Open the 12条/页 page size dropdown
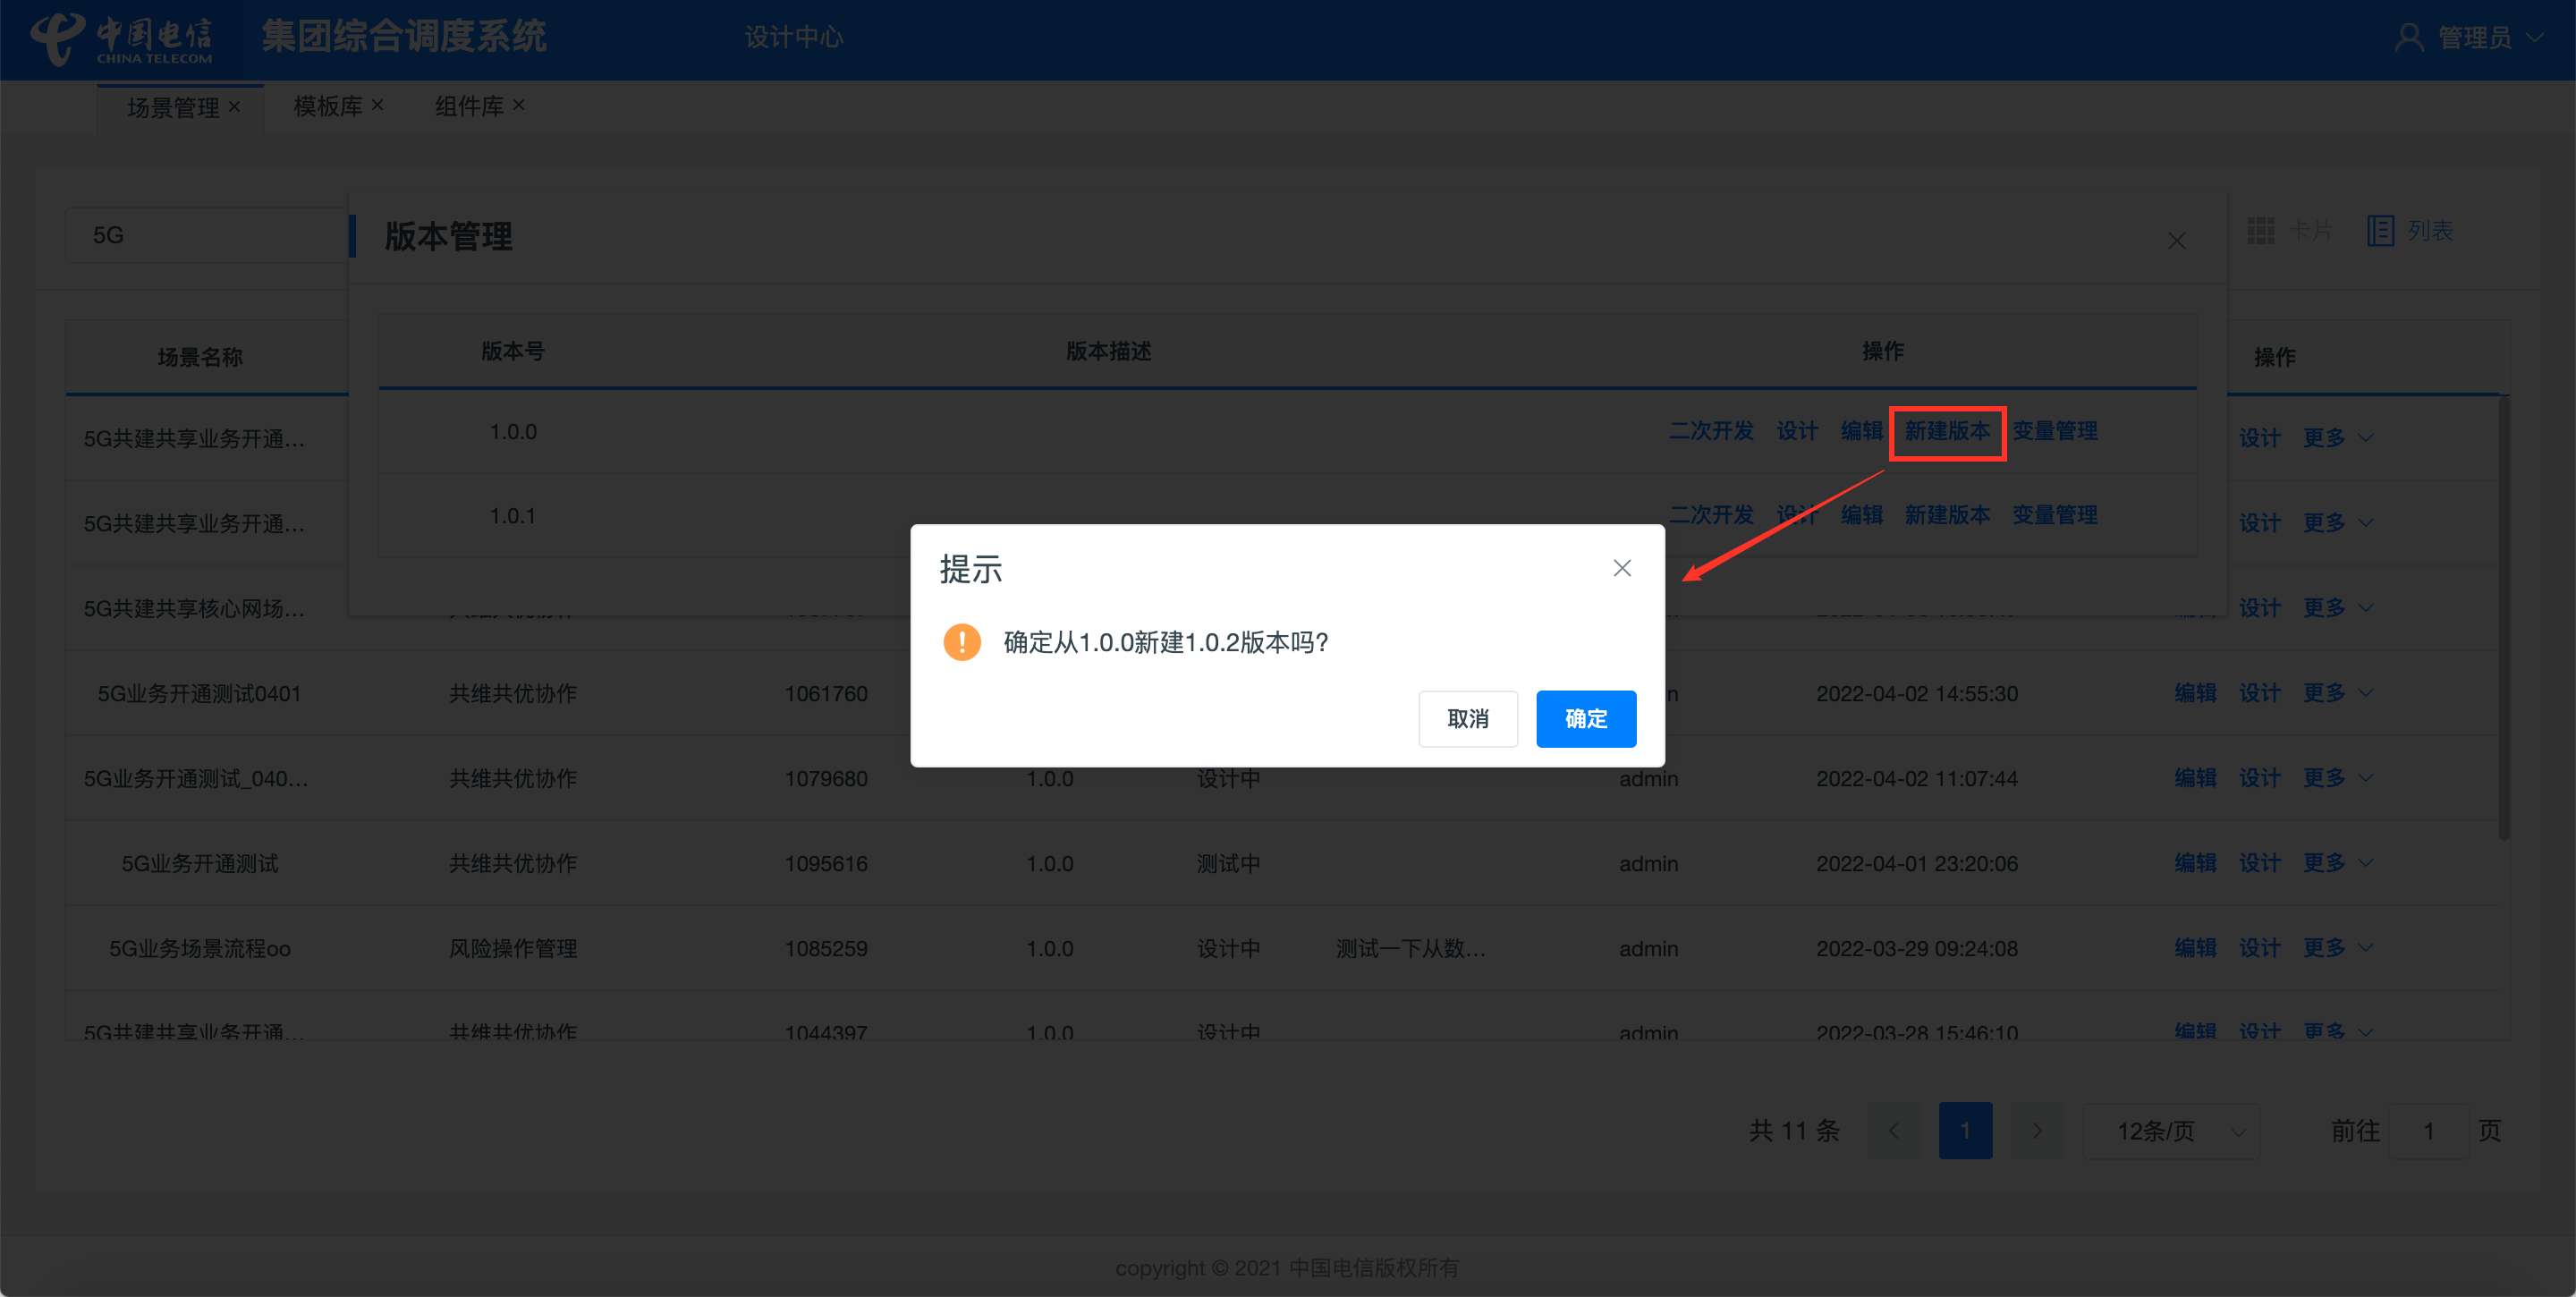The width and height of the screenshot is (2576, 1297). [x=2170, y=1130]
